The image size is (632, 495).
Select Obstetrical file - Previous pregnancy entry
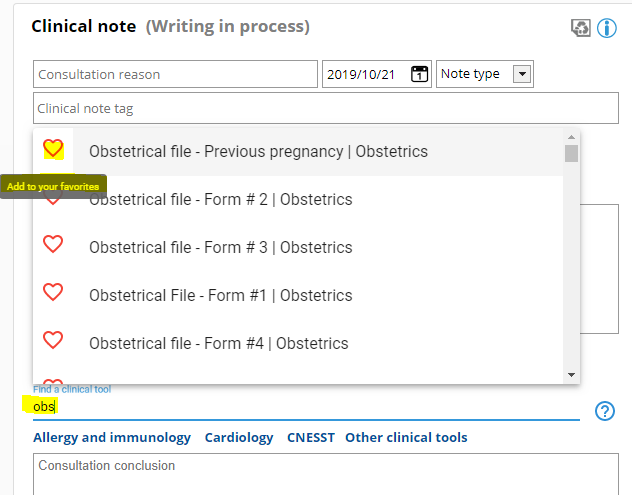coord(258,152)
